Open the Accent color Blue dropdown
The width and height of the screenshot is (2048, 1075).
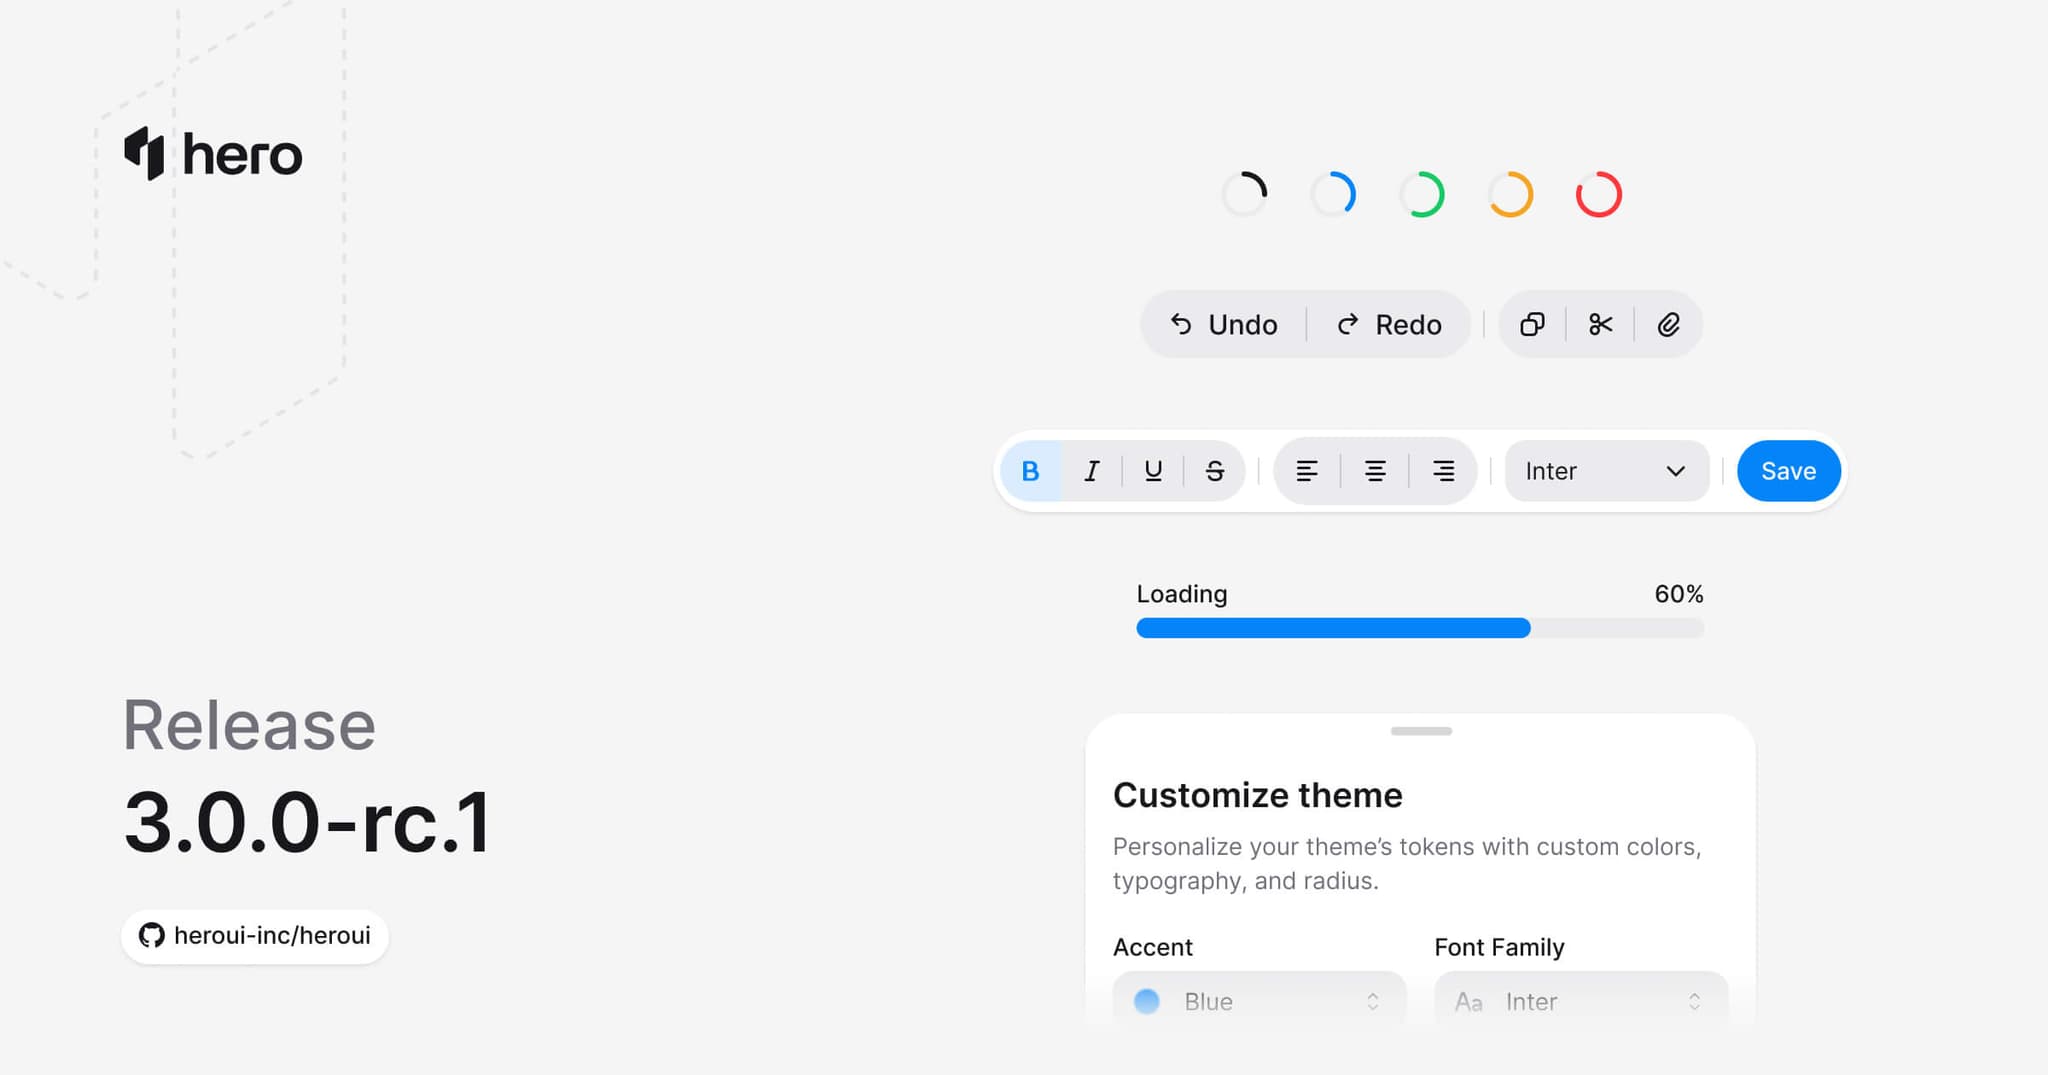coord(1259,1001)
